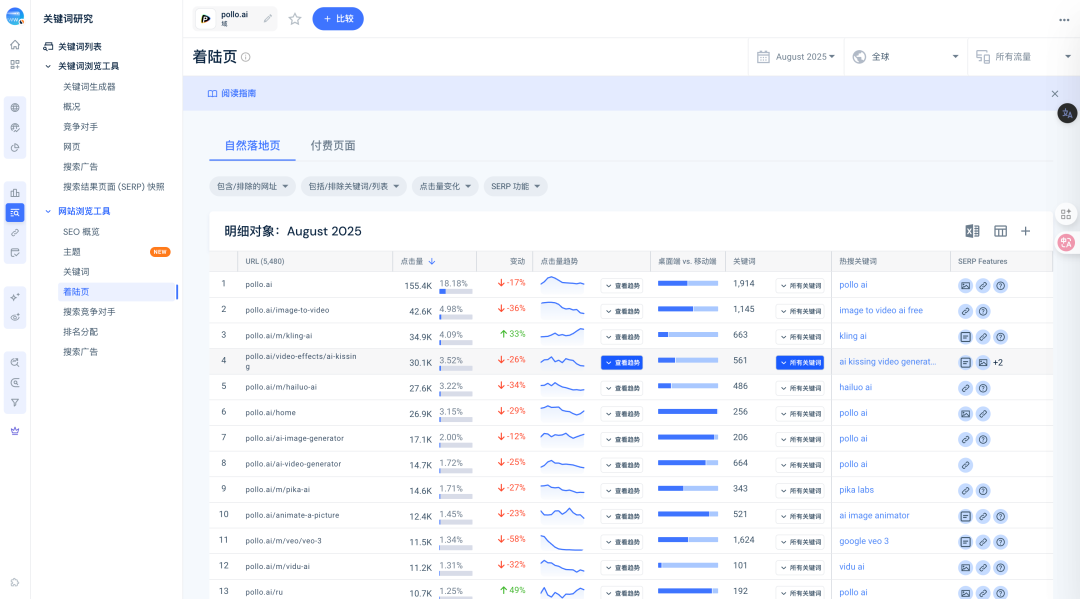Expand 所有关键词 for pollo.ai/home row
This screenshot has height=599, width=1080.
pos(800,414)
